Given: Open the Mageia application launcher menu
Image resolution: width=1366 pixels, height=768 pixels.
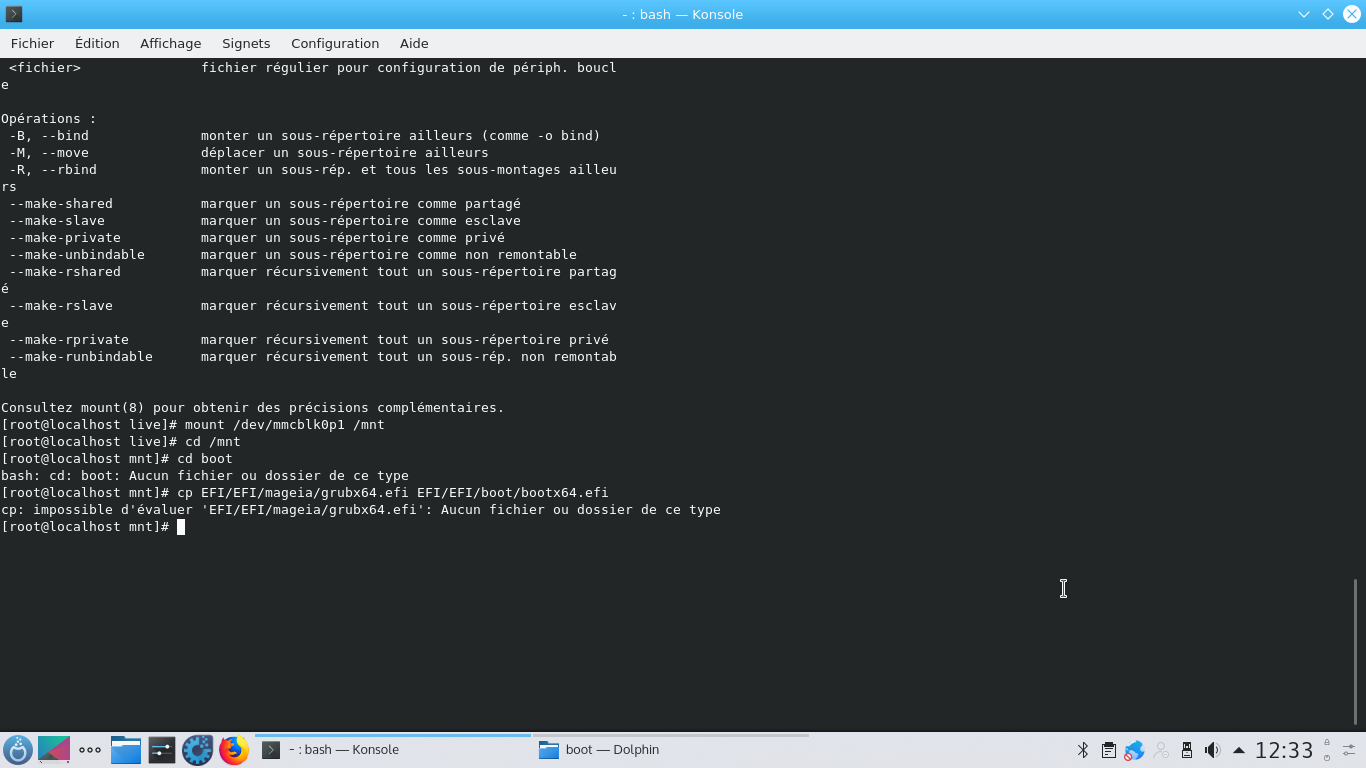Looking at the screenshot, I should coord(18,750).
